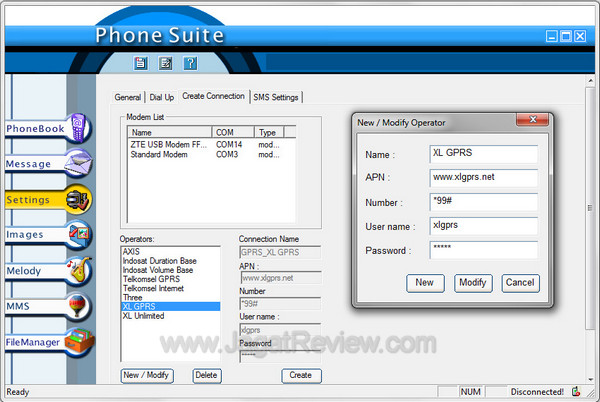This screenshot has height=402, width=600.
Task: Click the dialog Name input field
Action: tap(484, 154)
